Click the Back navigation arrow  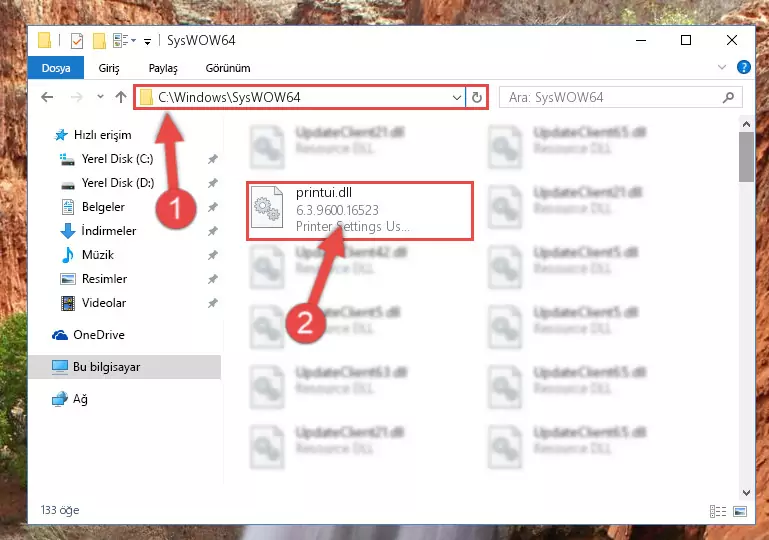[47, 97]
